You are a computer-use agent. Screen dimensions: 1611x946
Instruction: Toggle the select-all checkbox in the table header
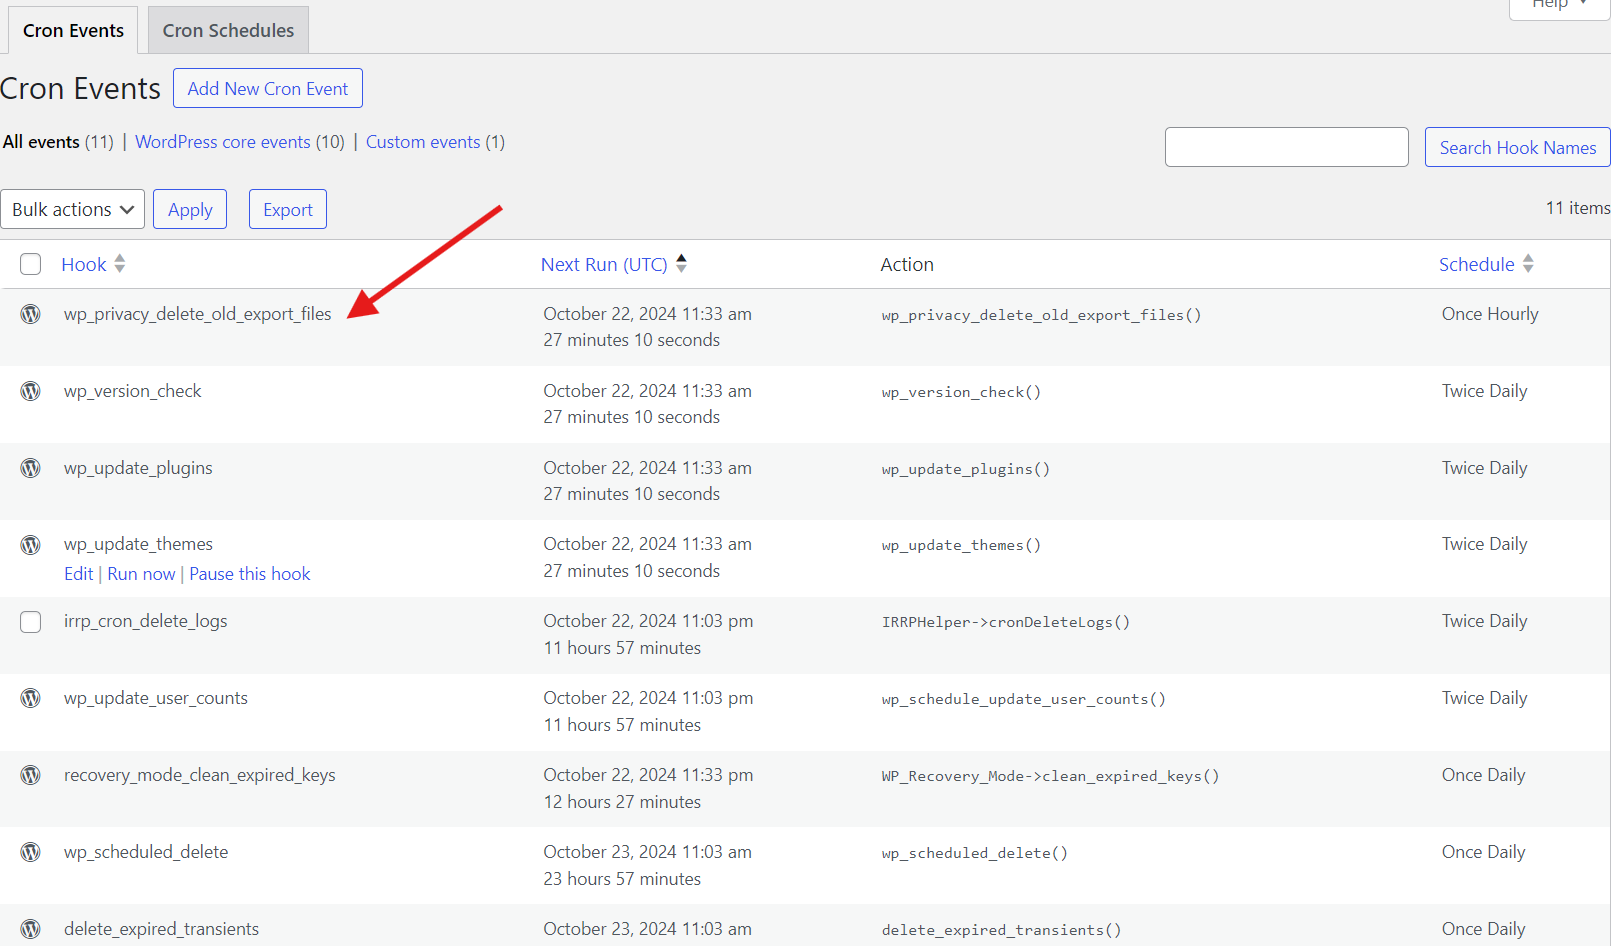pyautogui.click(x=30, y=263)
